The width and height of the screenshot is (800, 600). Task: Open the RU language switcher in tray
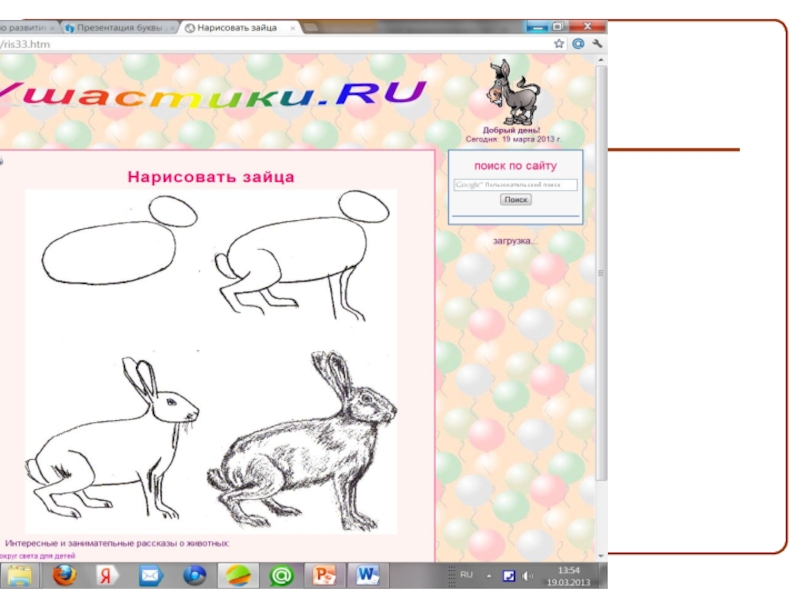click(466, 575)
